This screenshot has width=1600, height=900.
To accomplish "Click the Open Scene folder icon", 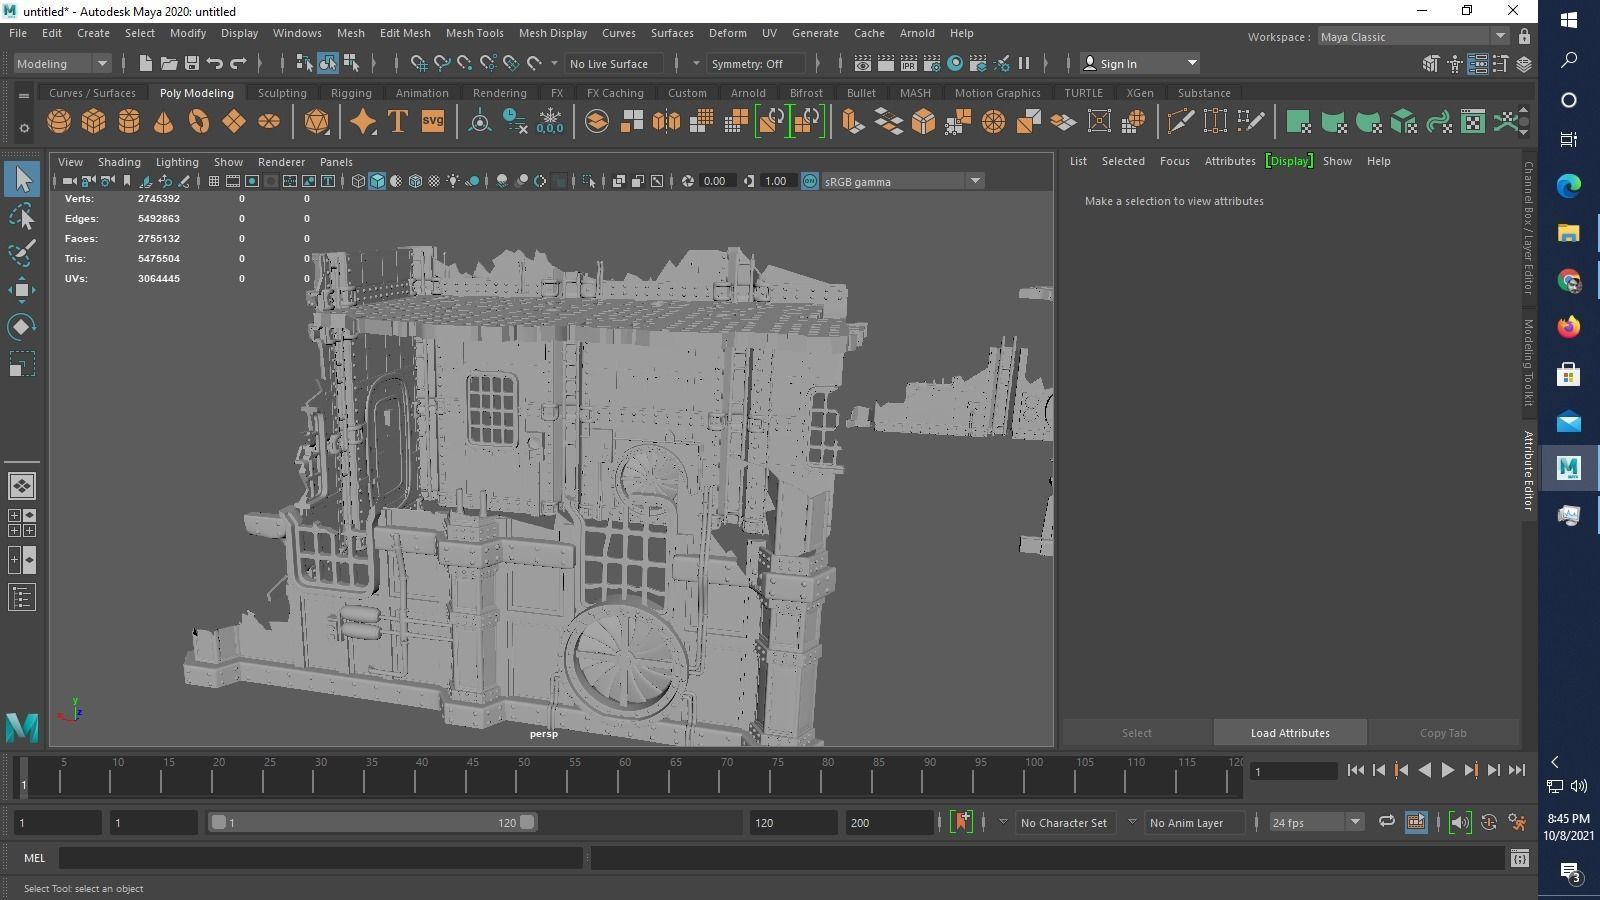I will tap(169, 63).
